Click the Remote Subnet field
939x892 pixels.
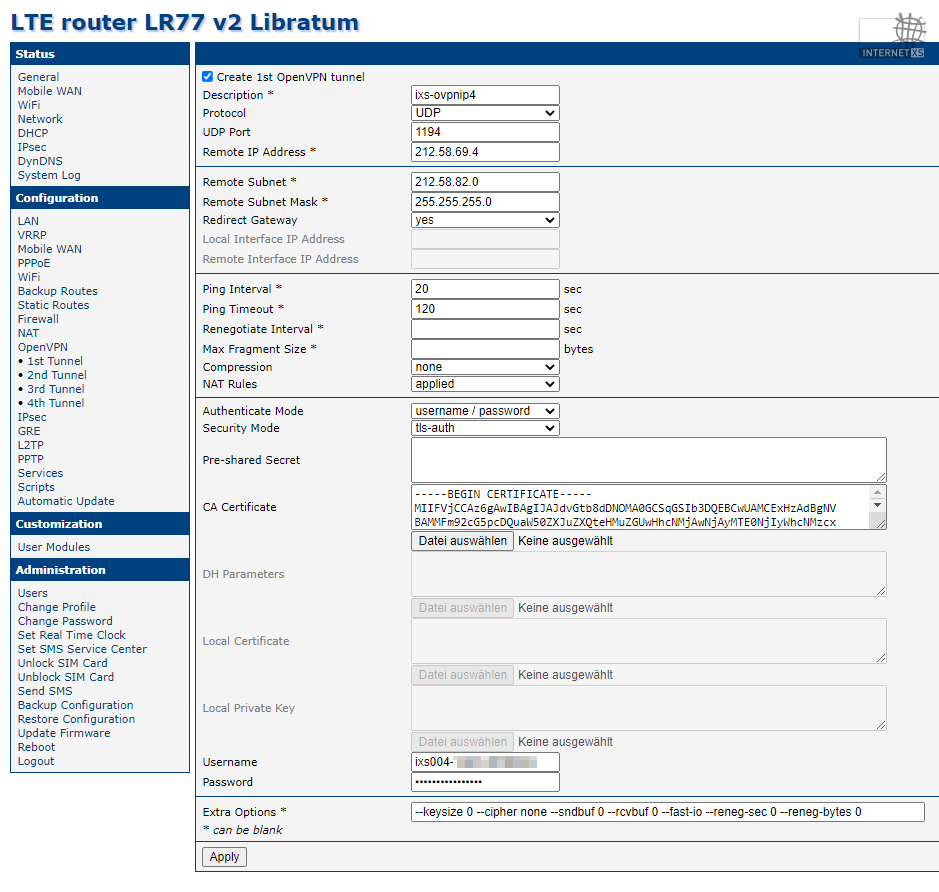[485, 182]
